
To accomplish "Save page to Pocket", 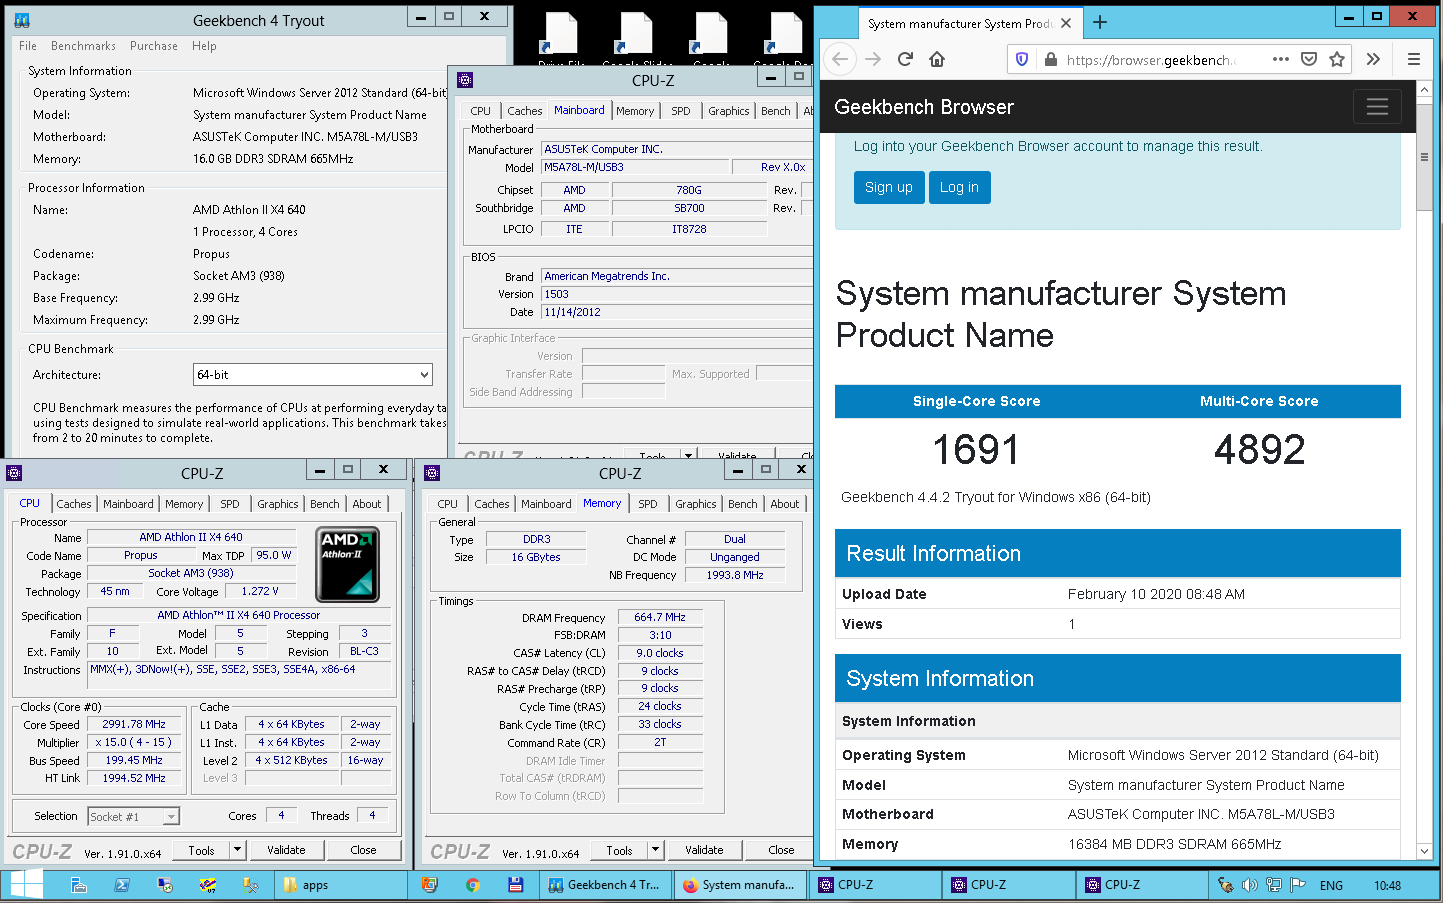I will click(x=1309, y=59).
